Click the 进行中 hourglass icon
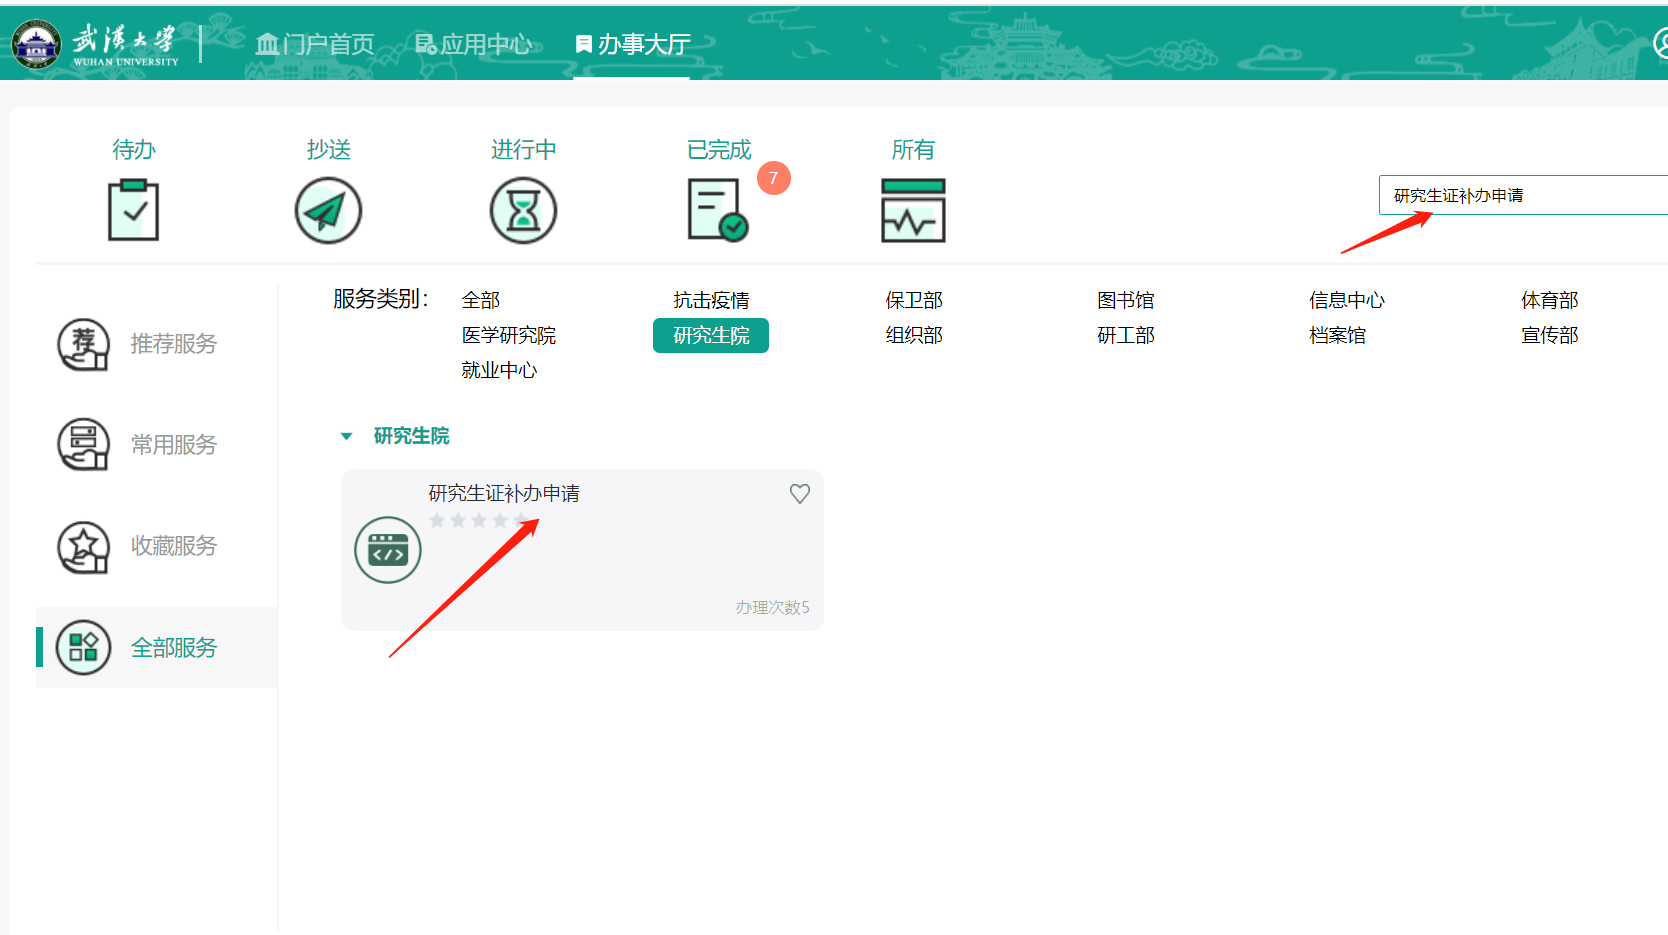 pos(523,210)
